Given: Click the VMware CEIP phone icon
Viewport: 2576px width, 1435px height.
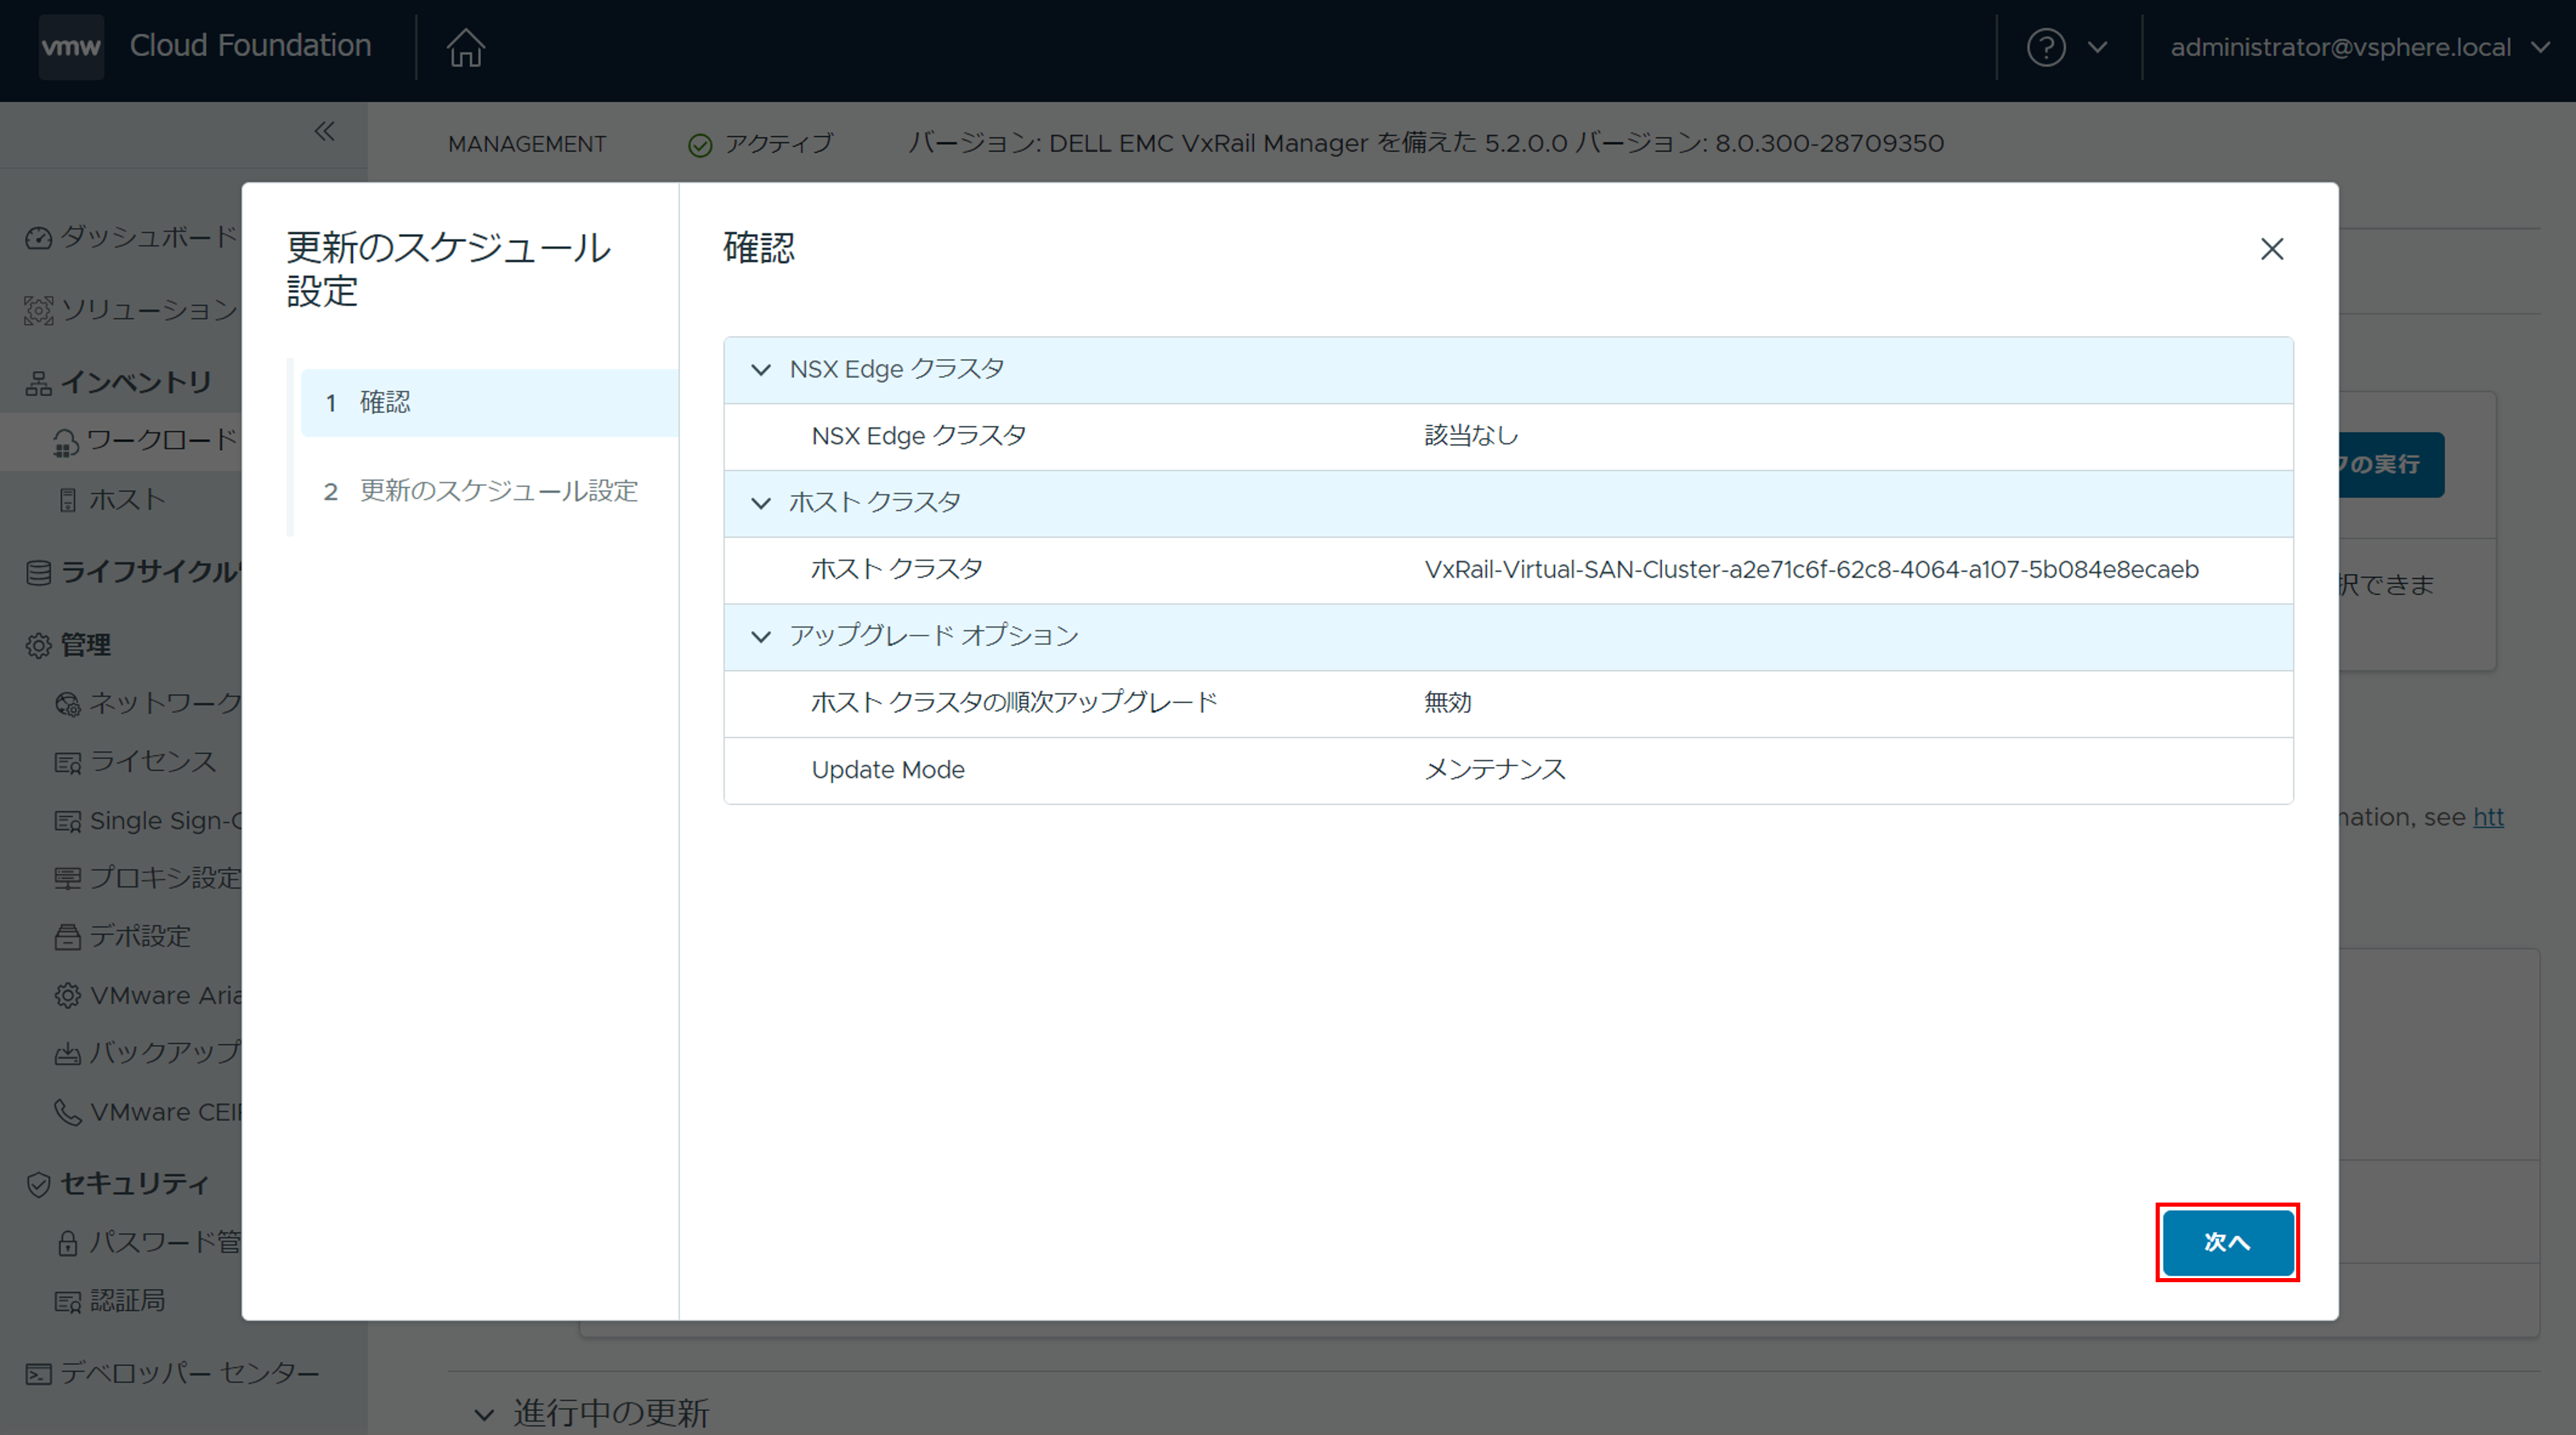Looking at the screenshot, I should coord(67,1112).
